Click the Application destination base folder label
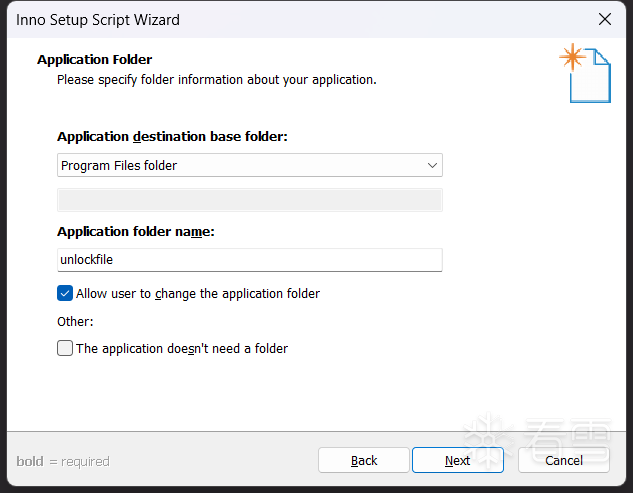 pyautogui.click(x=172, y=136)
